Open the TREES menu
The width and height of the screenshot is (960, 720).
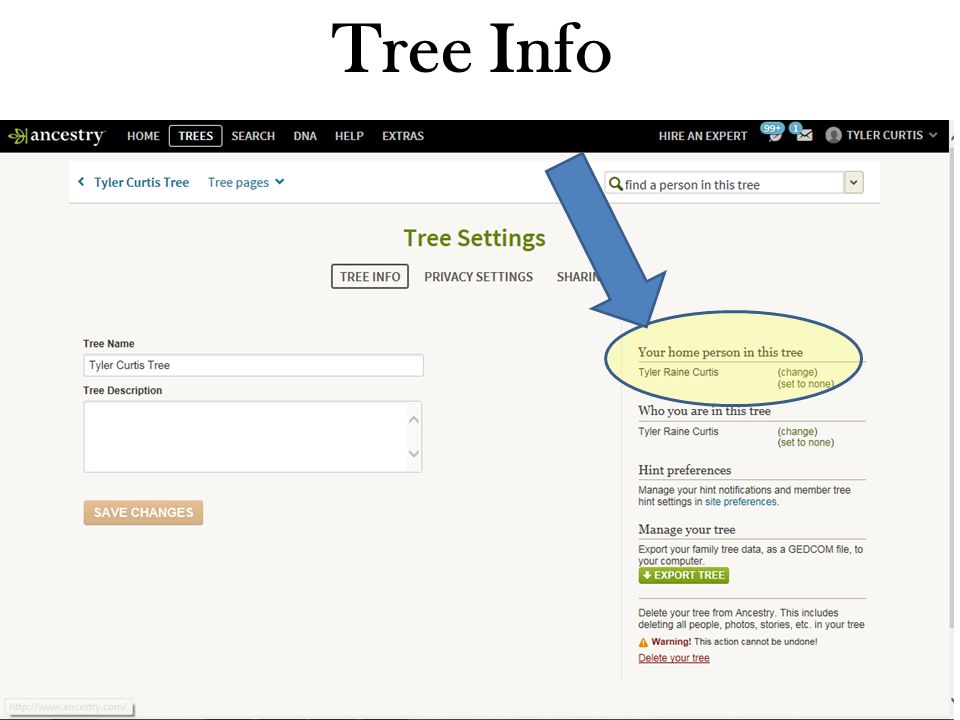pyautogui.click(x=195, y=136)
